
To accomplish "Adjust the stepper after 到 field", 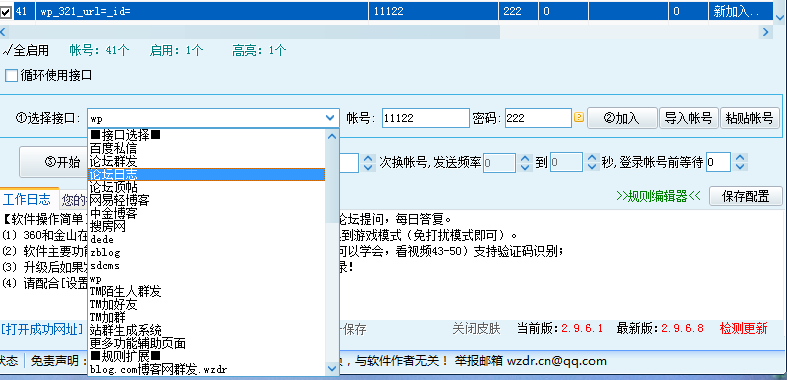I will tap(592, 163).
